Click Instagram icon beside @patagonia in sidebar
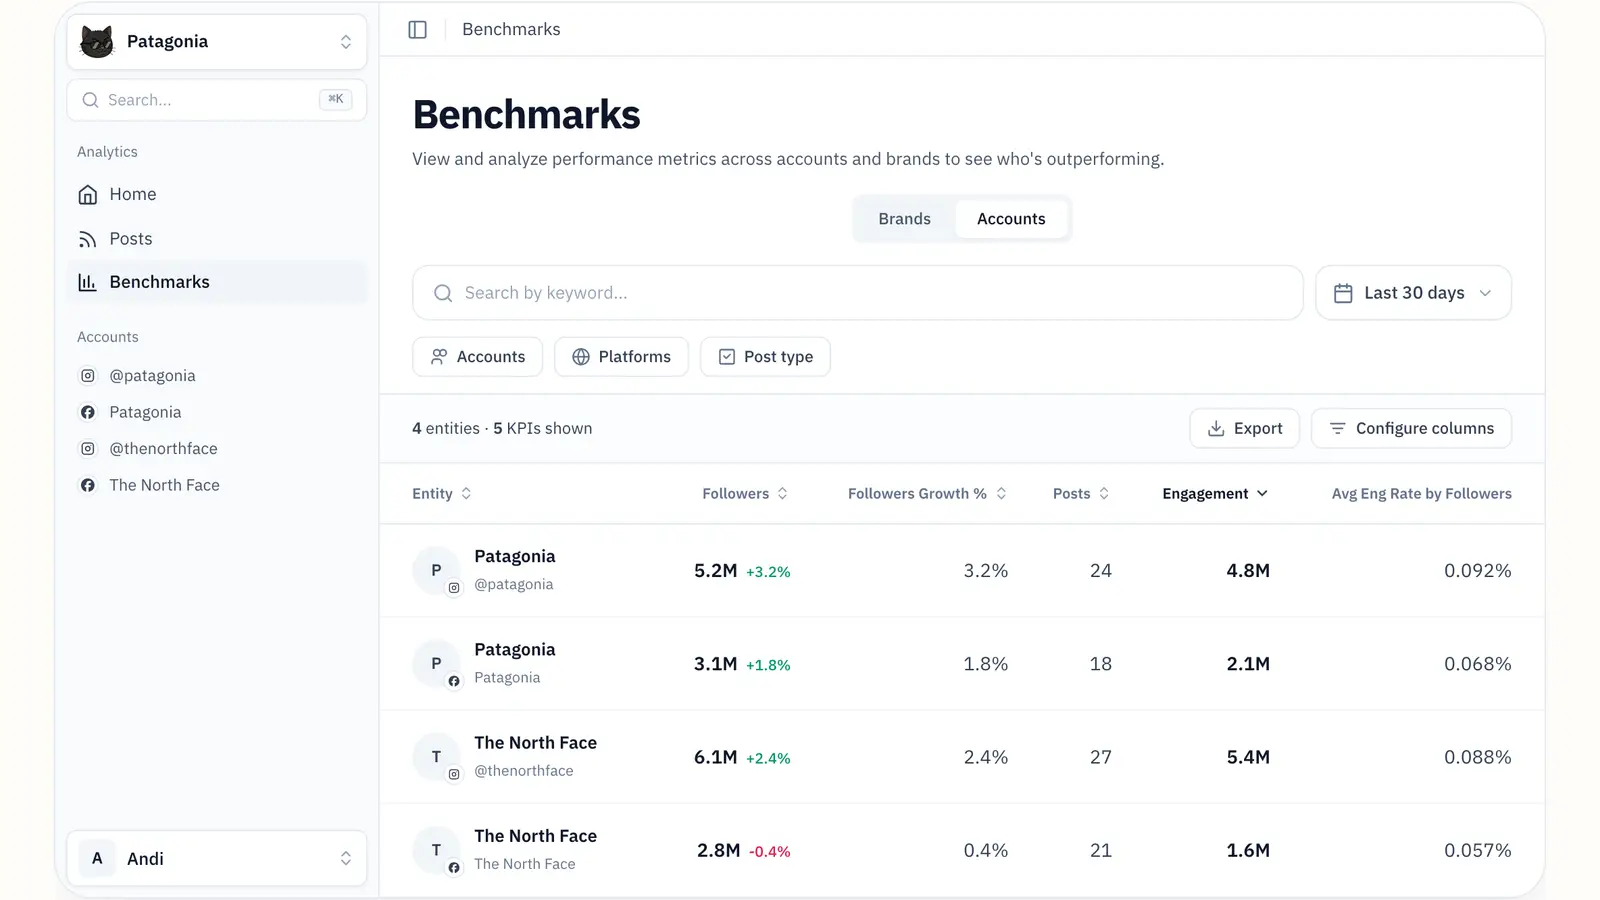1600x900 pixels. tap(88, 376)
